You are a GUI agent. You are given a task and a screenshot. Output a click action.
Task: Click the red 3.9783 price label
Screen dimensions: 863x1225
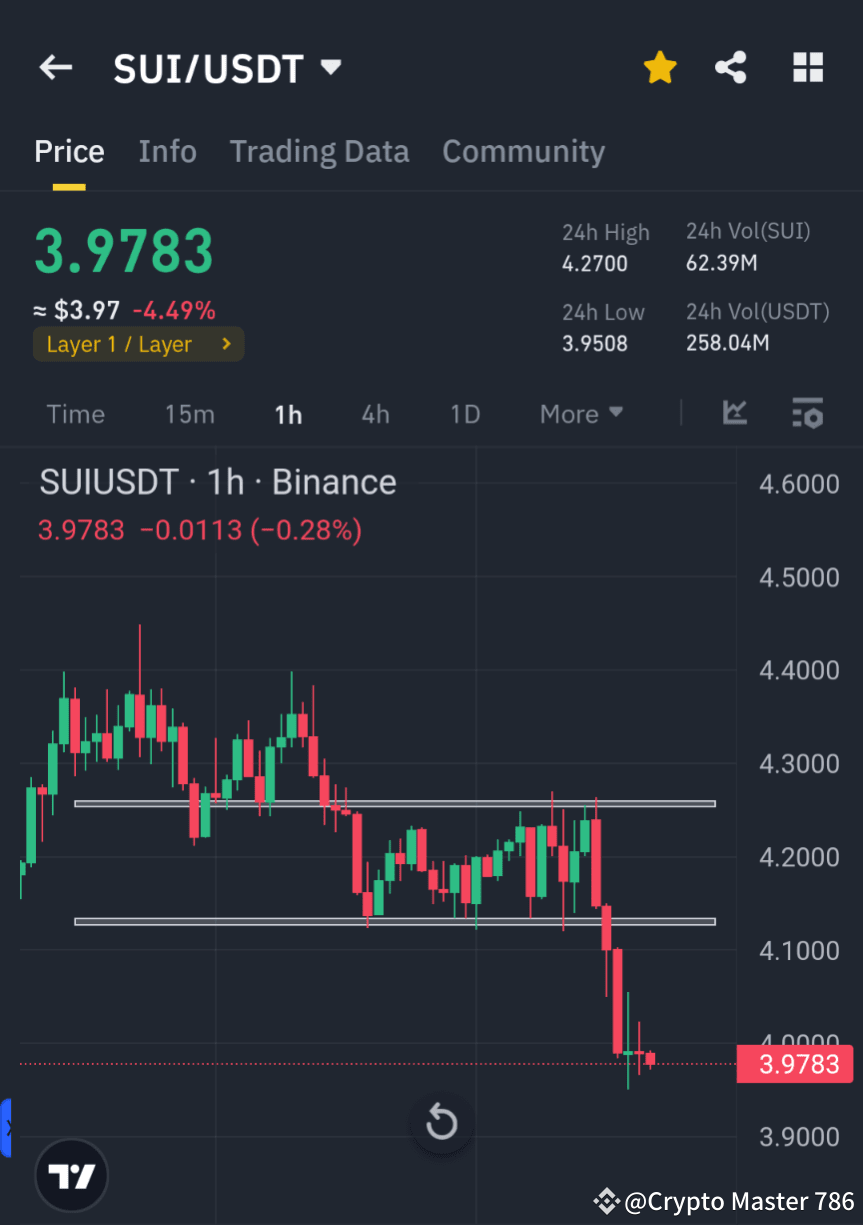(795, 1063)
